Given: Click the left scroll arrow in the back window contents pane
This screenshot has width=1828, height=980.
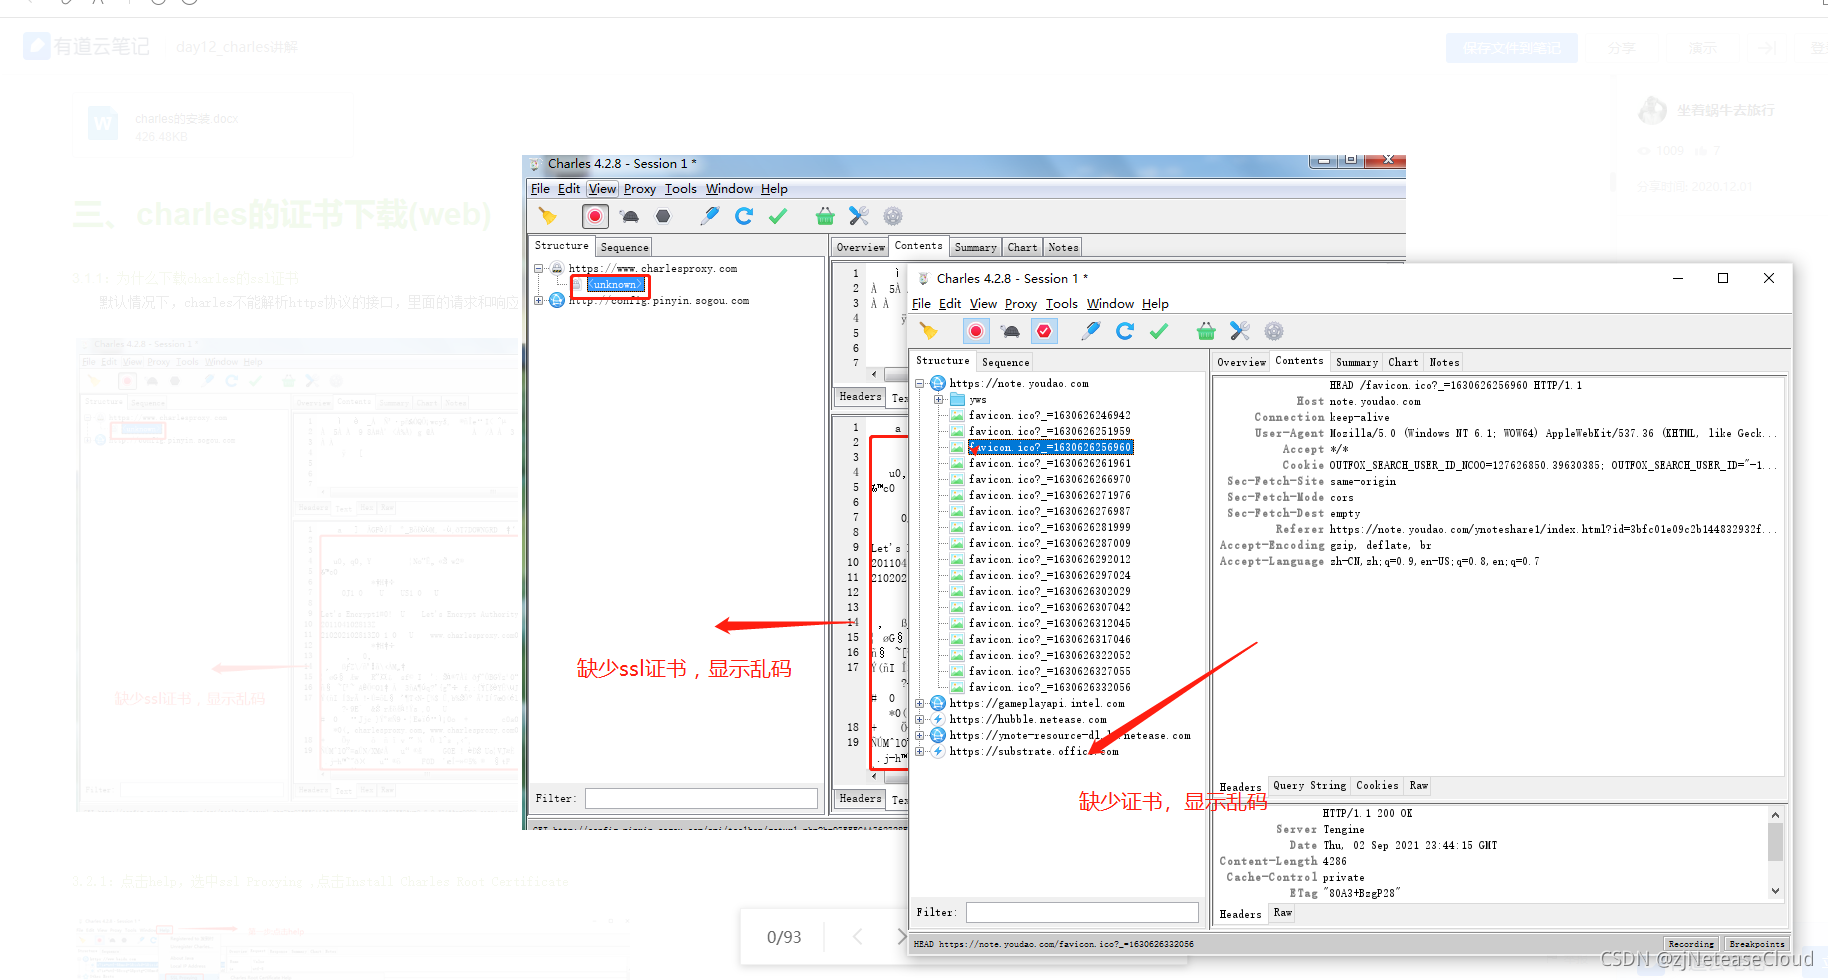Looking at the screenshot, I should coord(875,374).
